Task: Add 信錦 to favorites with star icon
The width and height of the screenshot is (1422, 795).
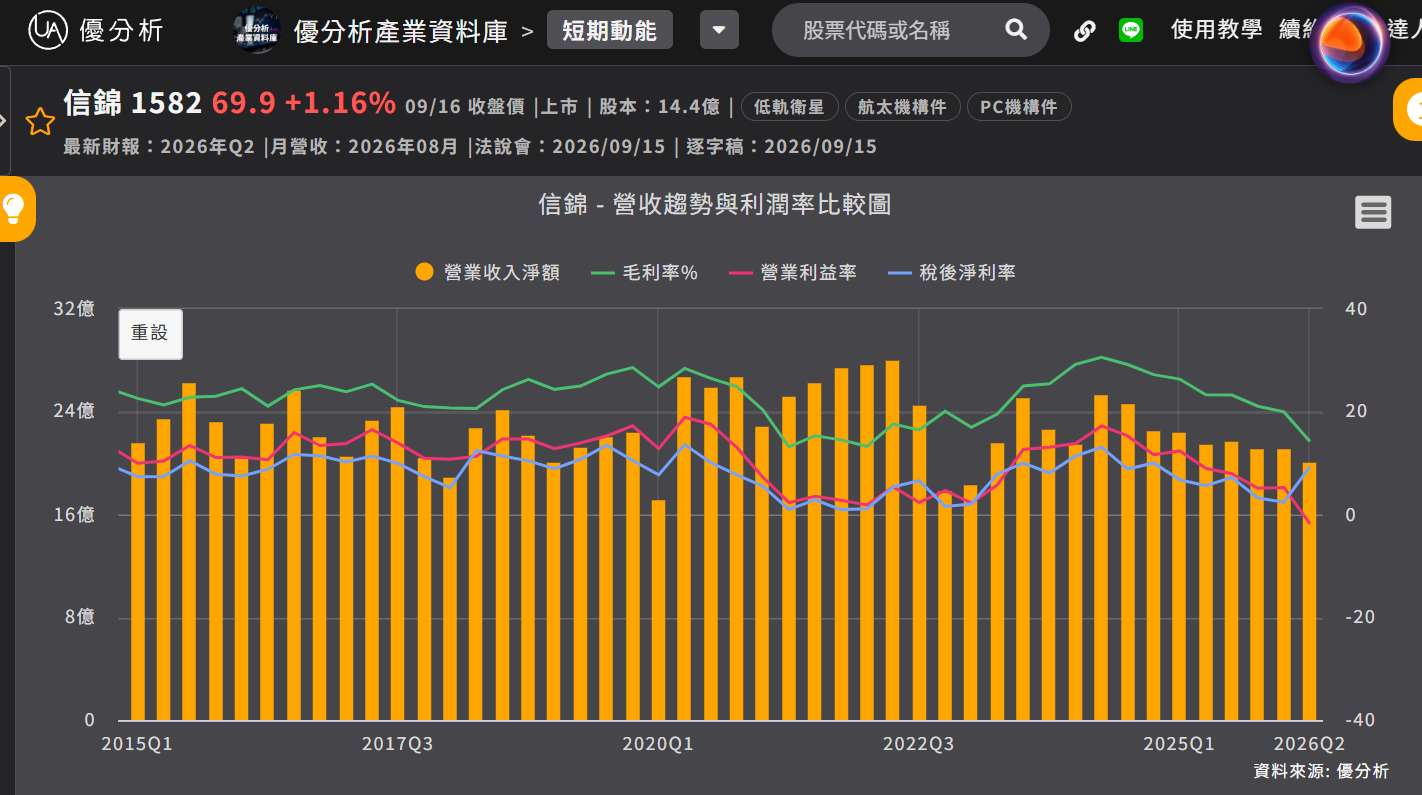Action: pos(40,123)
